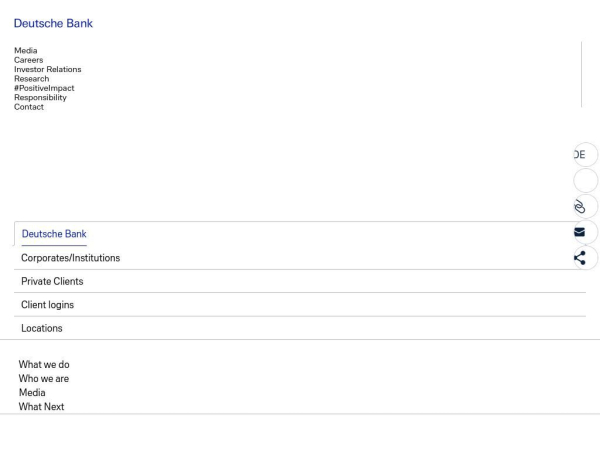Expand the Client logins section
This screenshot has height=450, width=600.
[47, 305]
